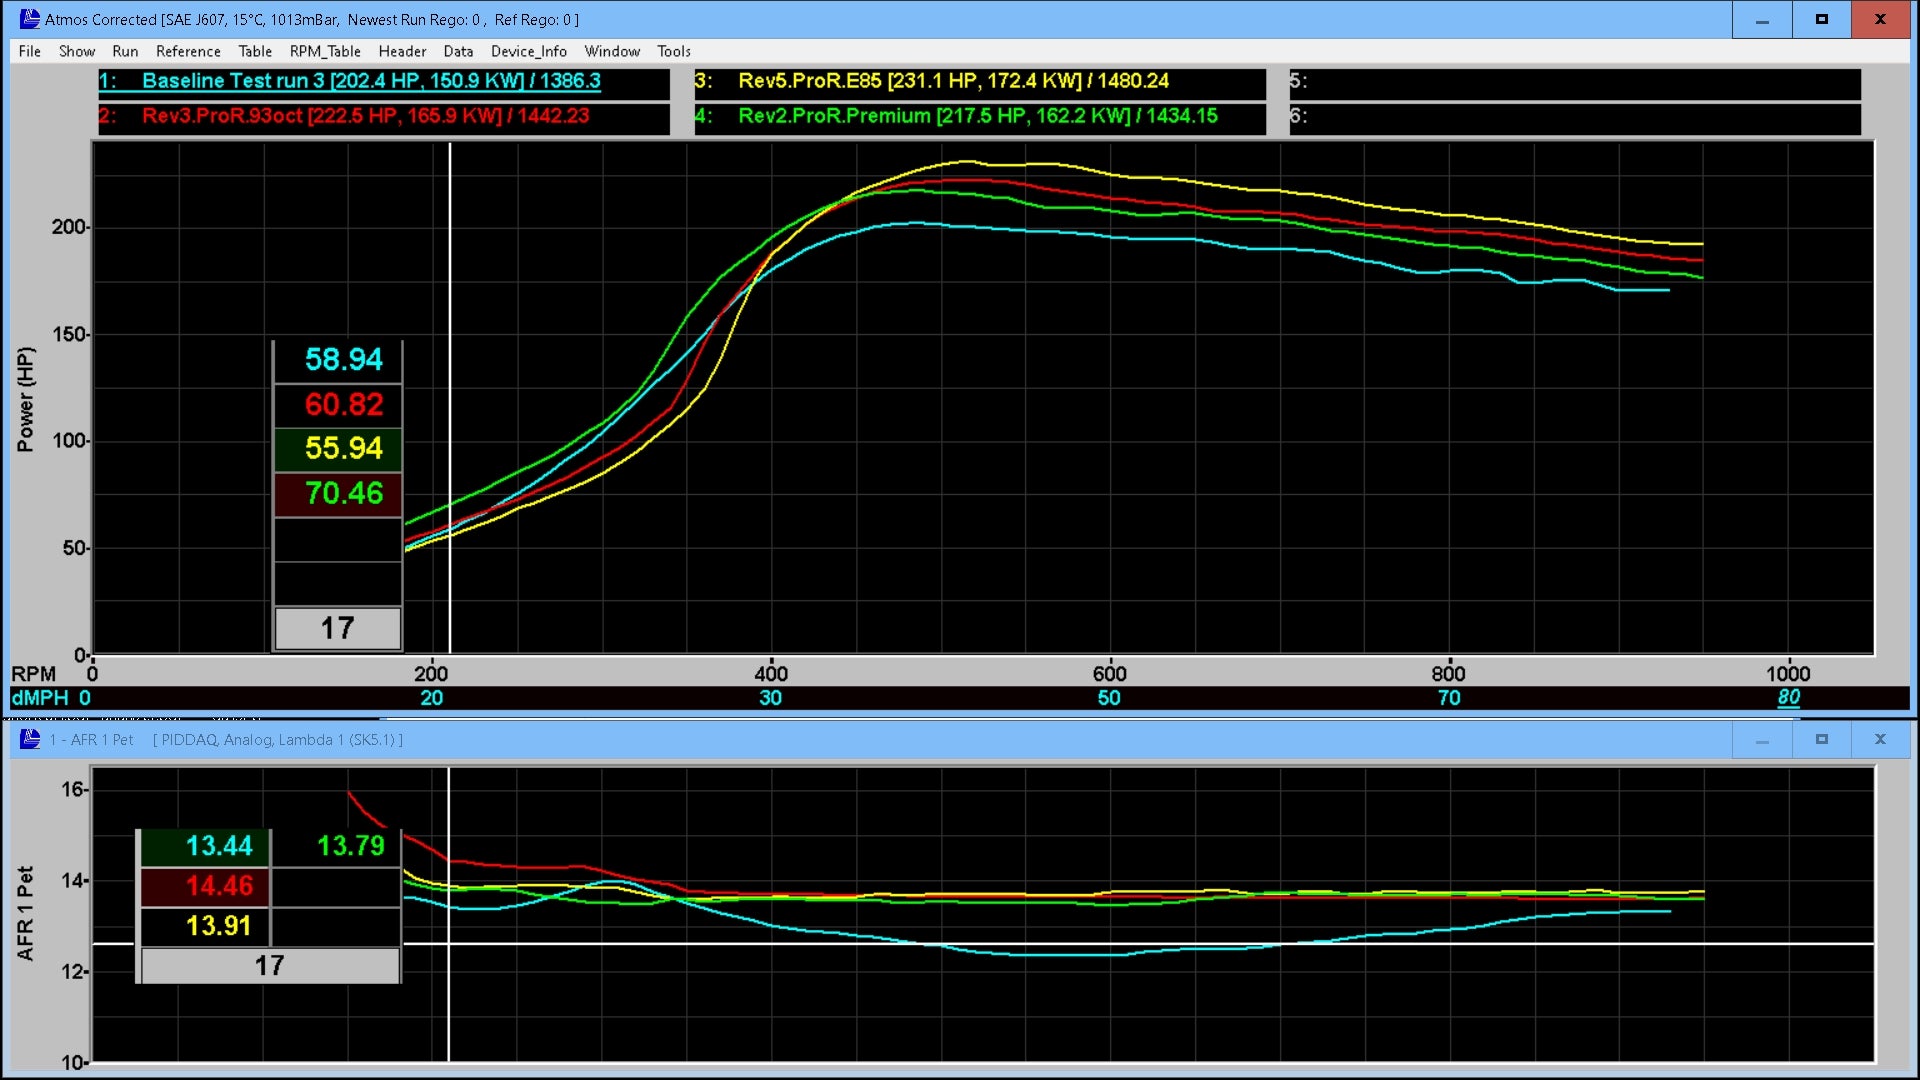Click the red 14.46 AFR readout
This screenshot has height=1080, width=1920.
[x=219, y=886]
